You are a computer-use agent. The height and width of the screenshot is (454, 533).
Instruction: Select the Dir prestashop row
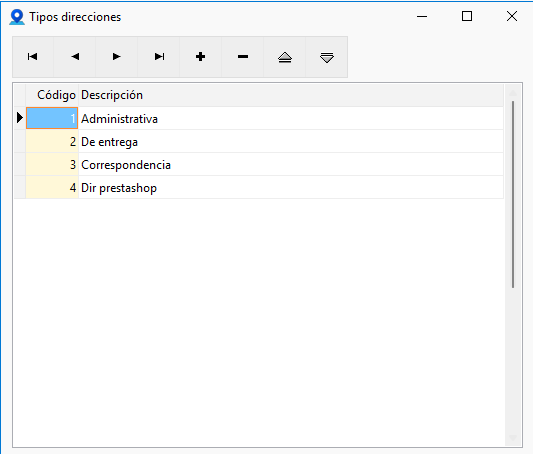click(259, 188)
